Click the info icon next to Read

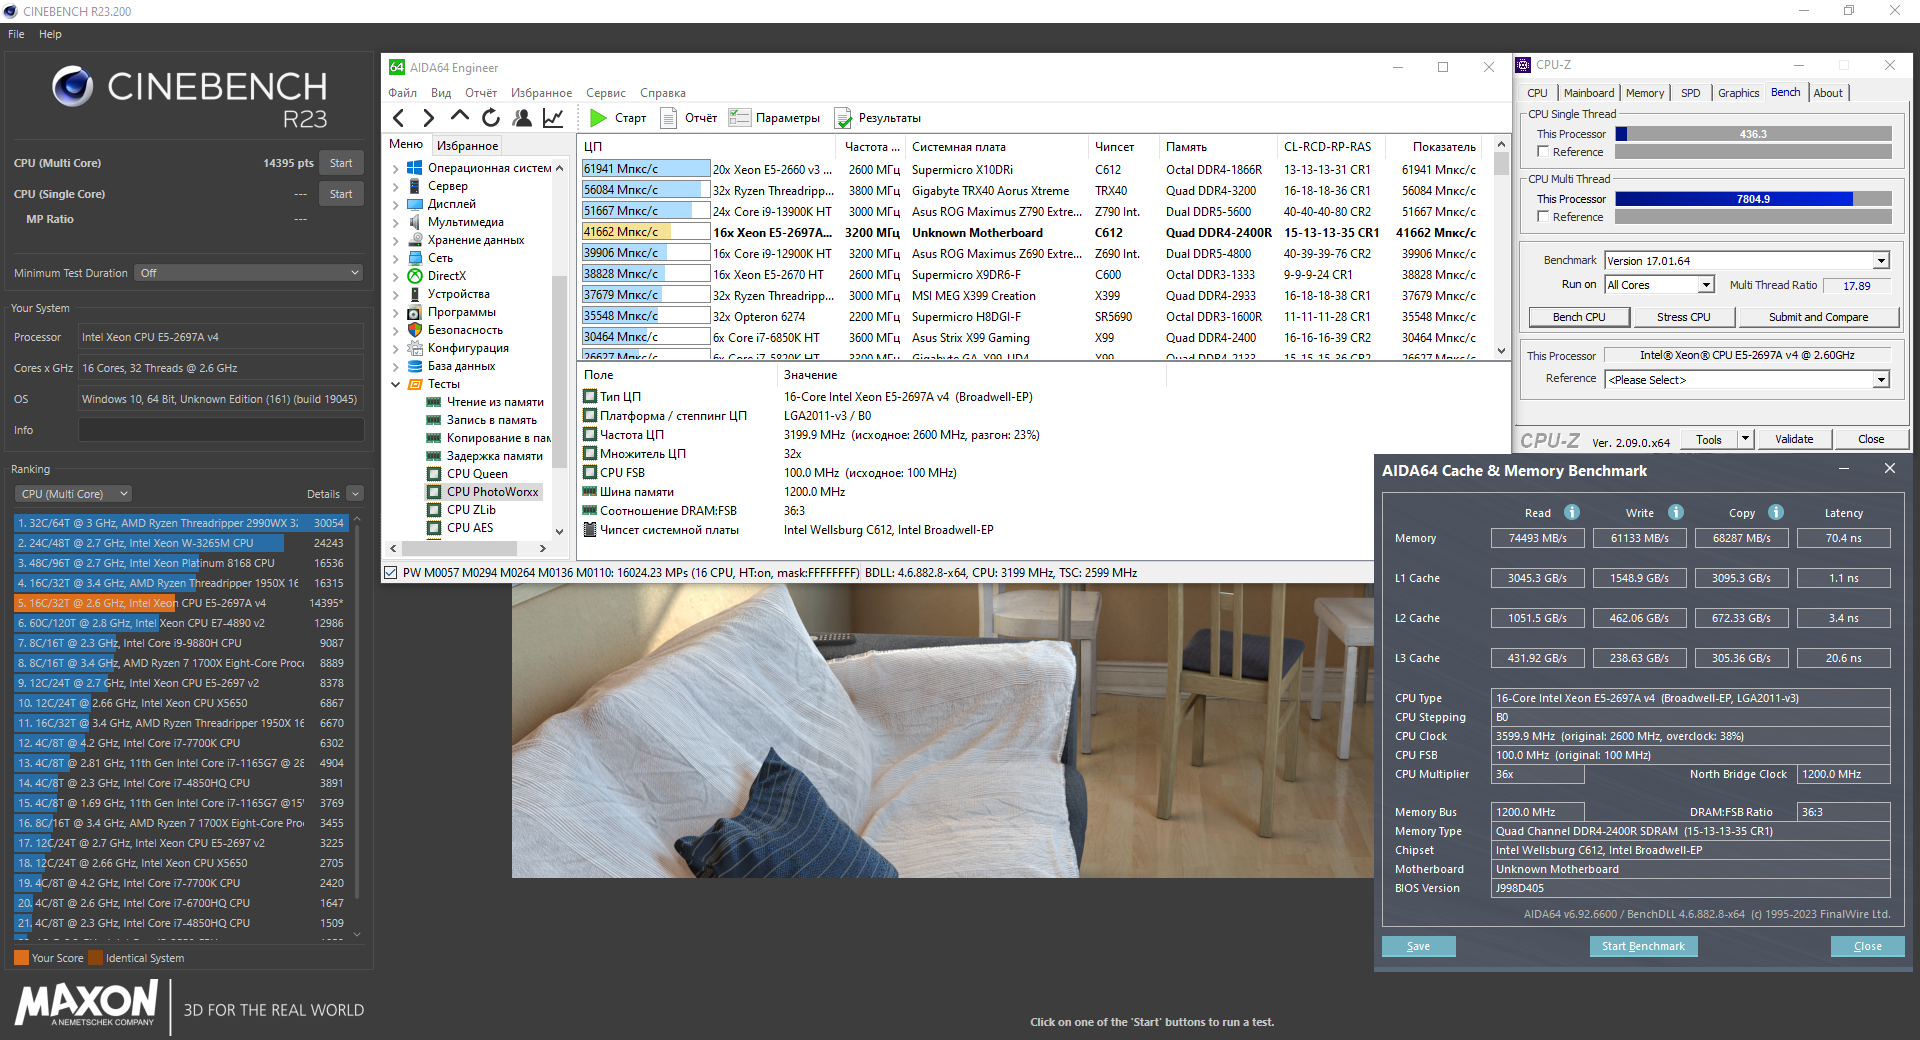(x=1572, y=512)
